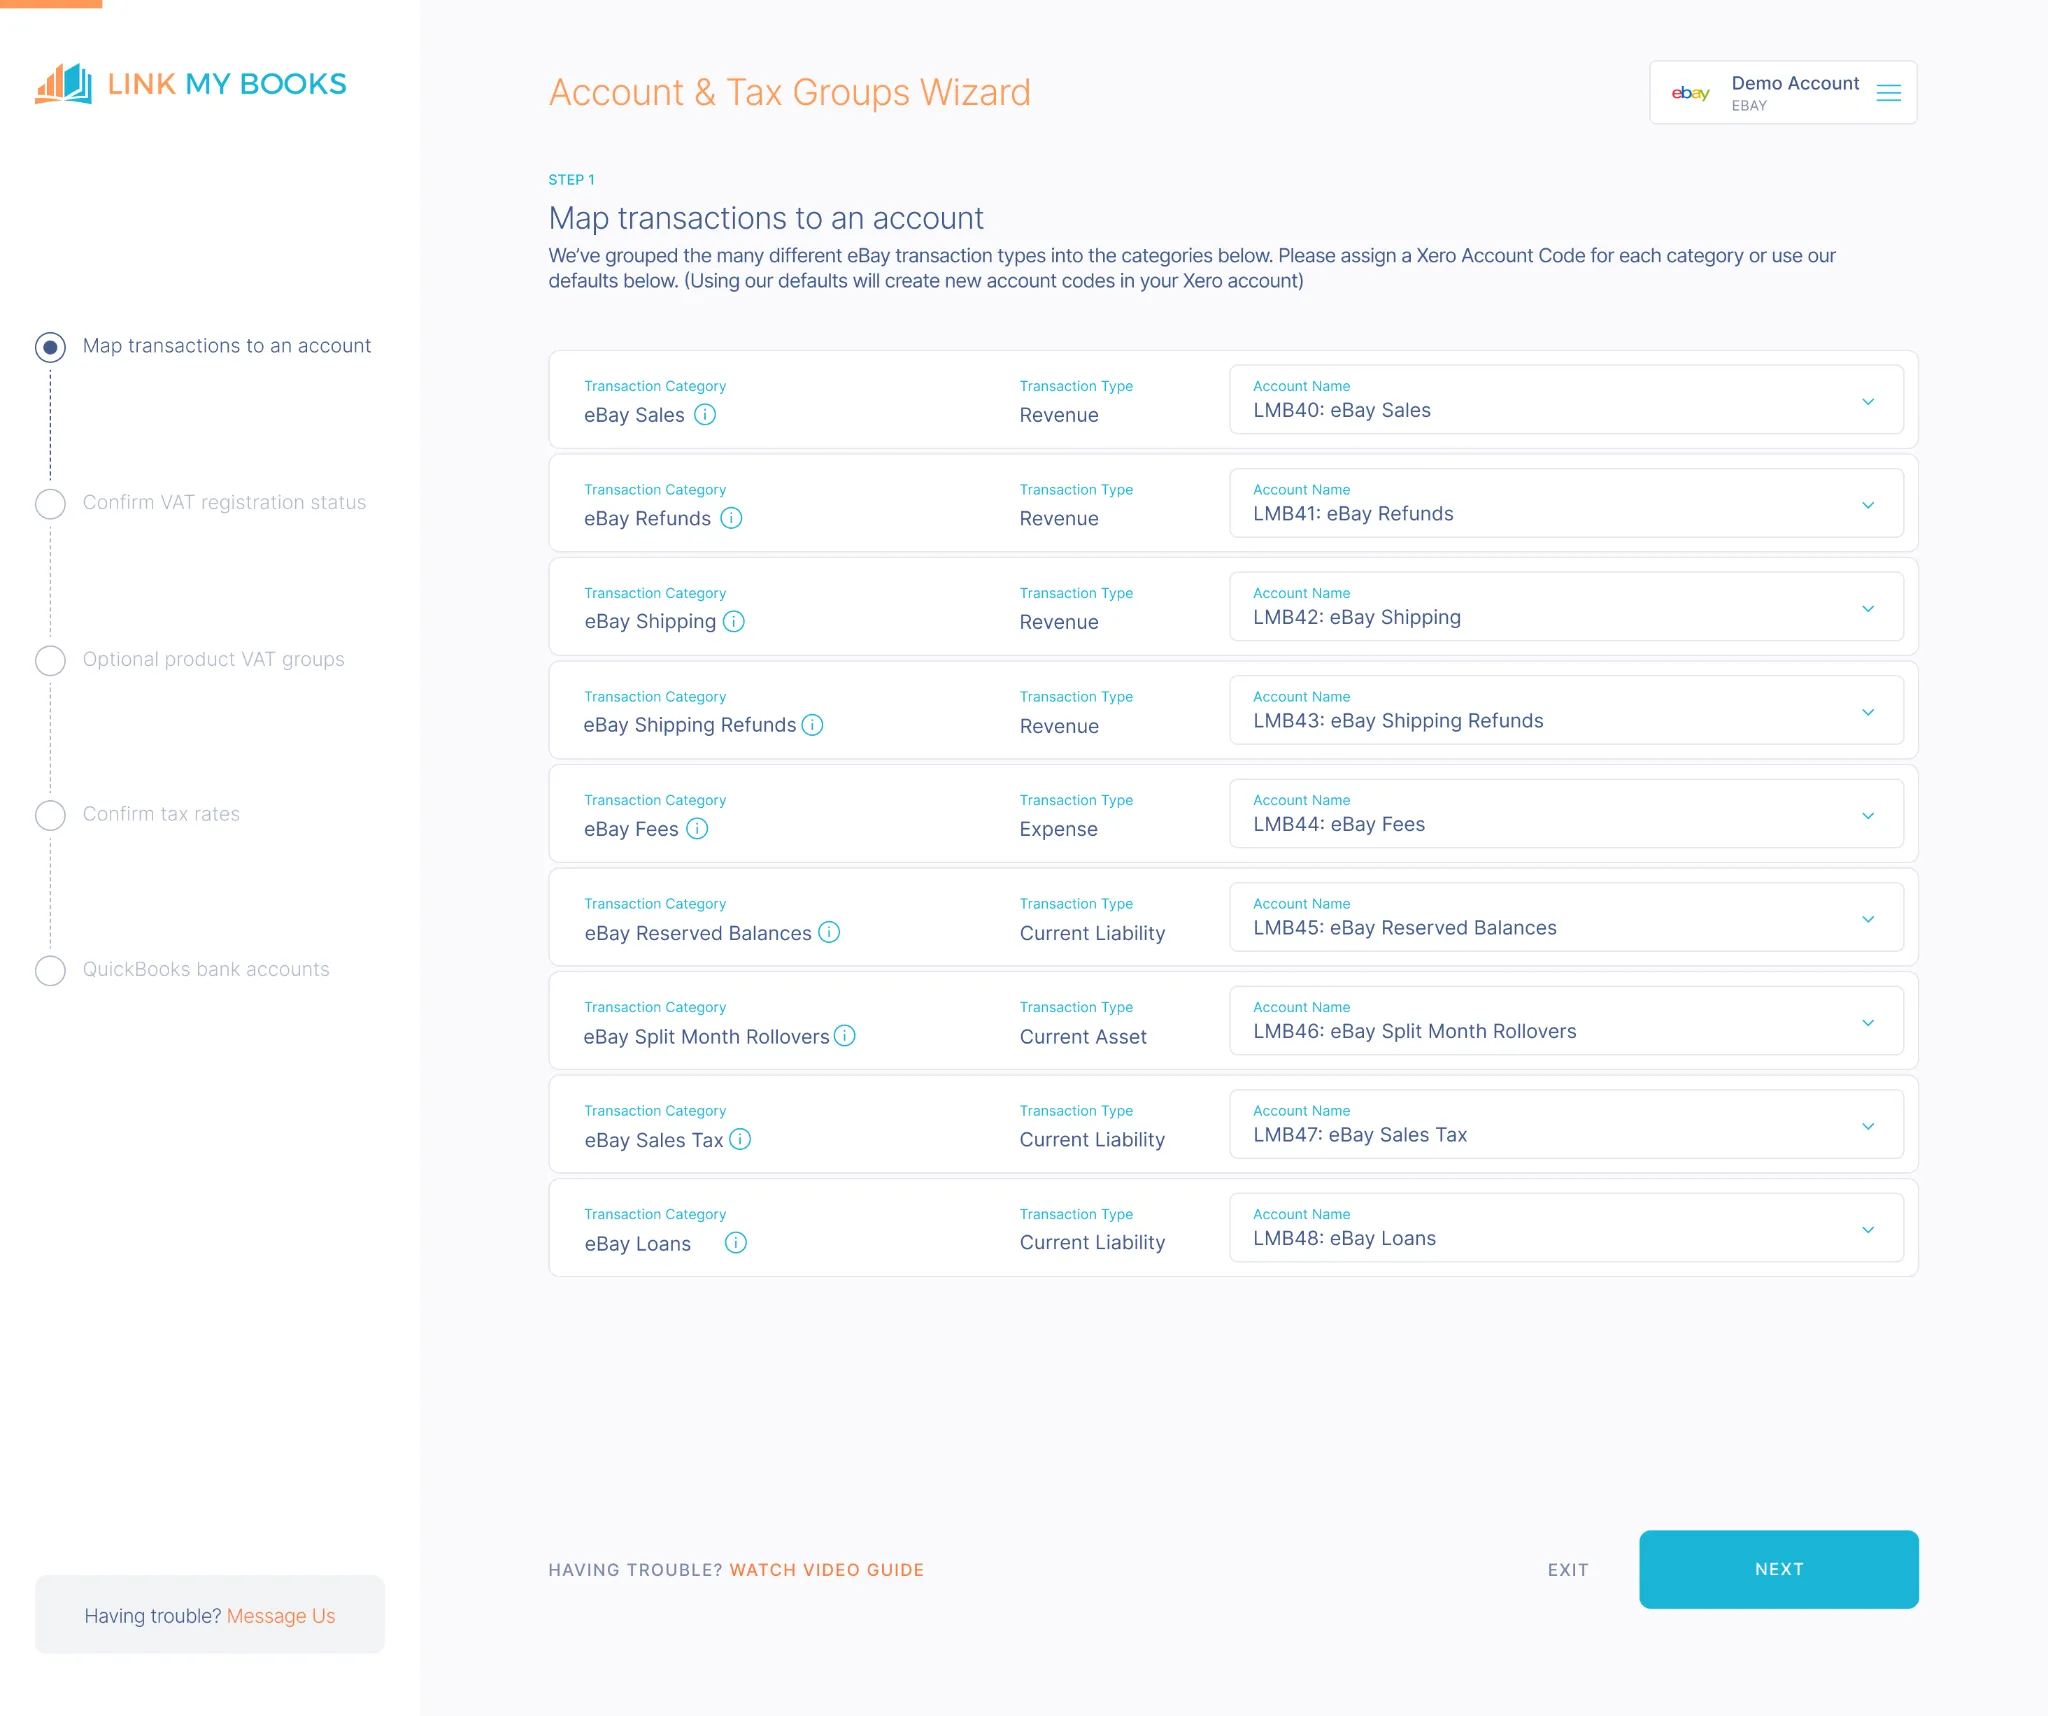Click the Link My Books logo
The height and width of the screenshot is (1716, 2048).
click(x=191, y=84)
